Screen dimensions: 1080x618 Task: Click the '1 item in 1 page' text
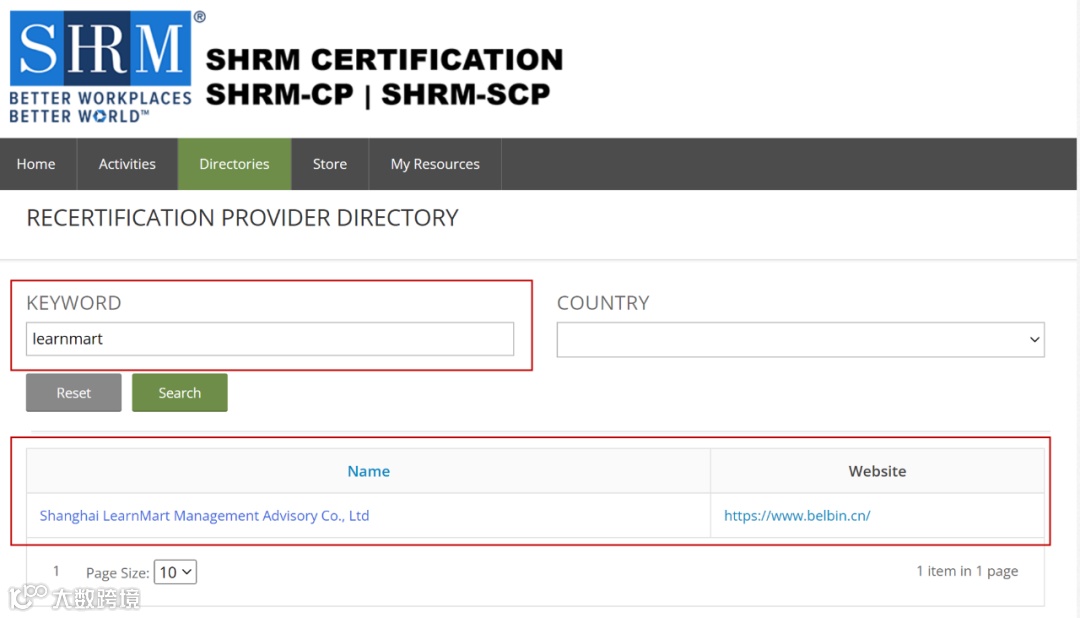[967, 571]
